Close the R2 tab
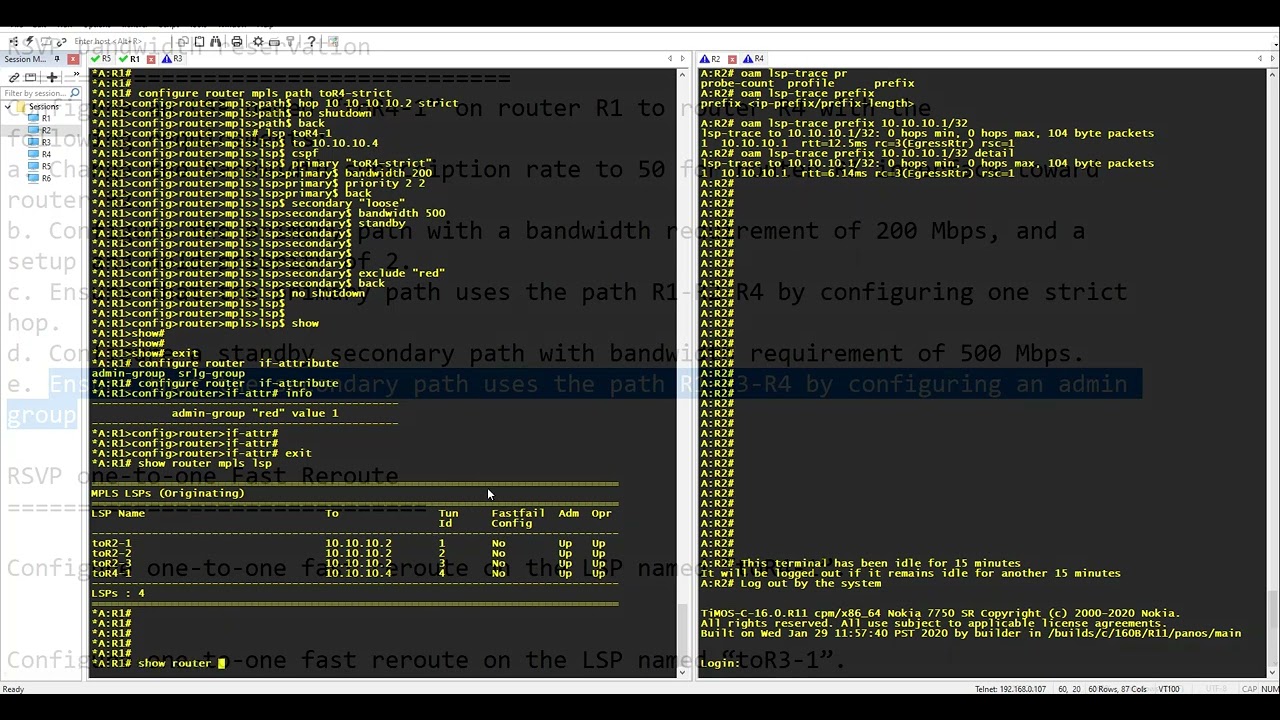The image size is (1280, 720). [x=733, y=59]
